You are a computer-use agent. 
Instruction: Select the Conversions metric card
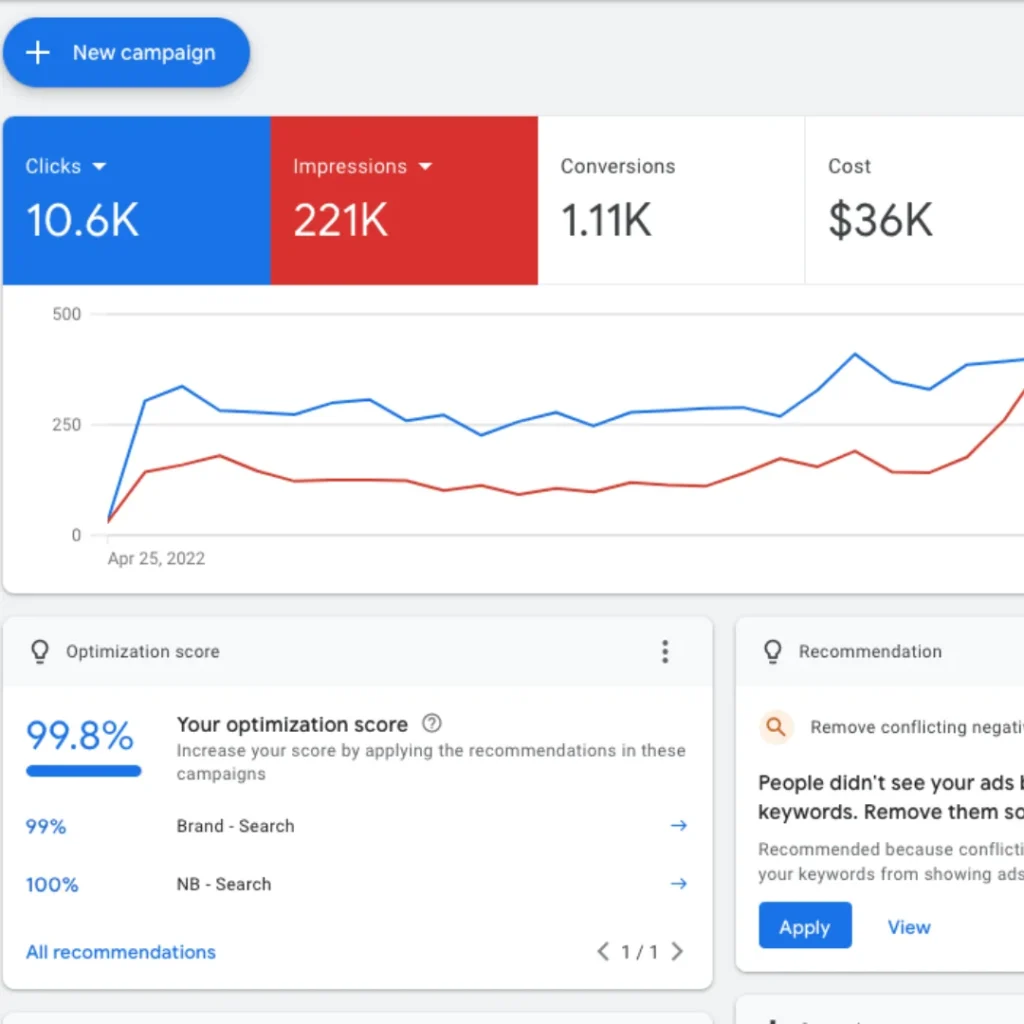[x=670, y=200]
